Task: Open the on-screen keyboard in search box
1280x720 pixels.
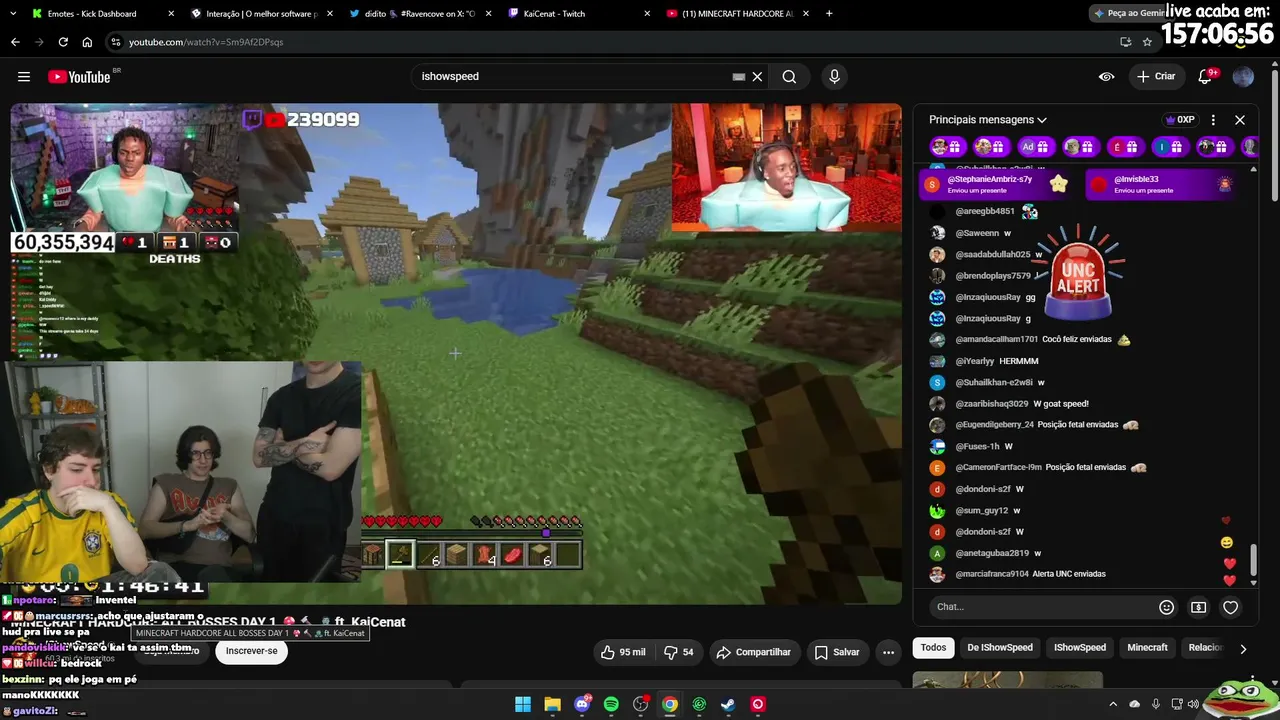Action: pos(739,77)
